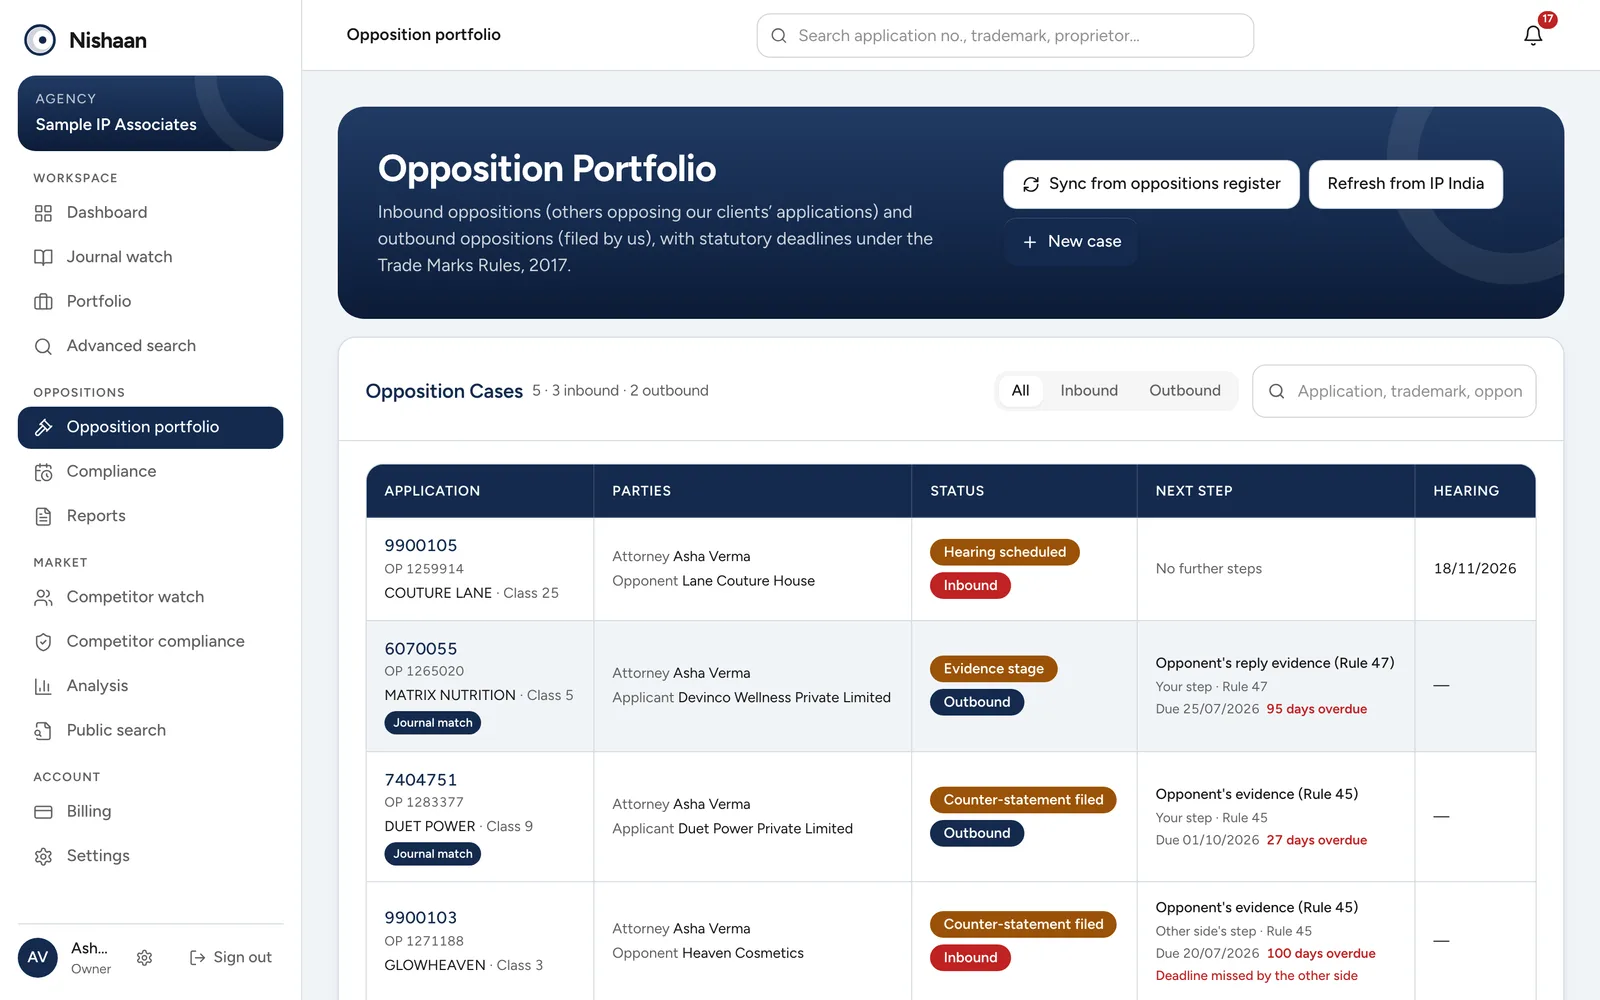Click Inbound badge on COUTURE LANE row
The width and height of the screenshot is (1600, 1000).
pos(970,586)
